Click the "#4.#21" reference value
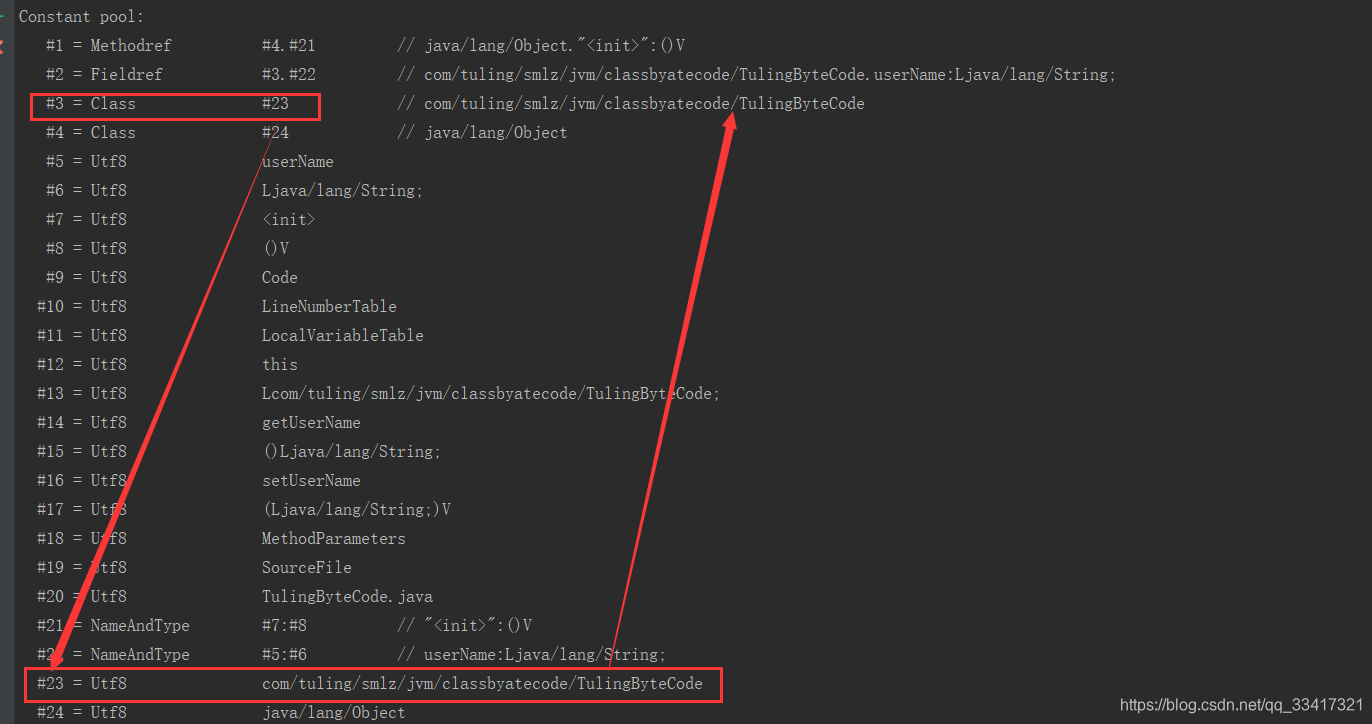Screen dimensions: 1372x724 (289, 46)
